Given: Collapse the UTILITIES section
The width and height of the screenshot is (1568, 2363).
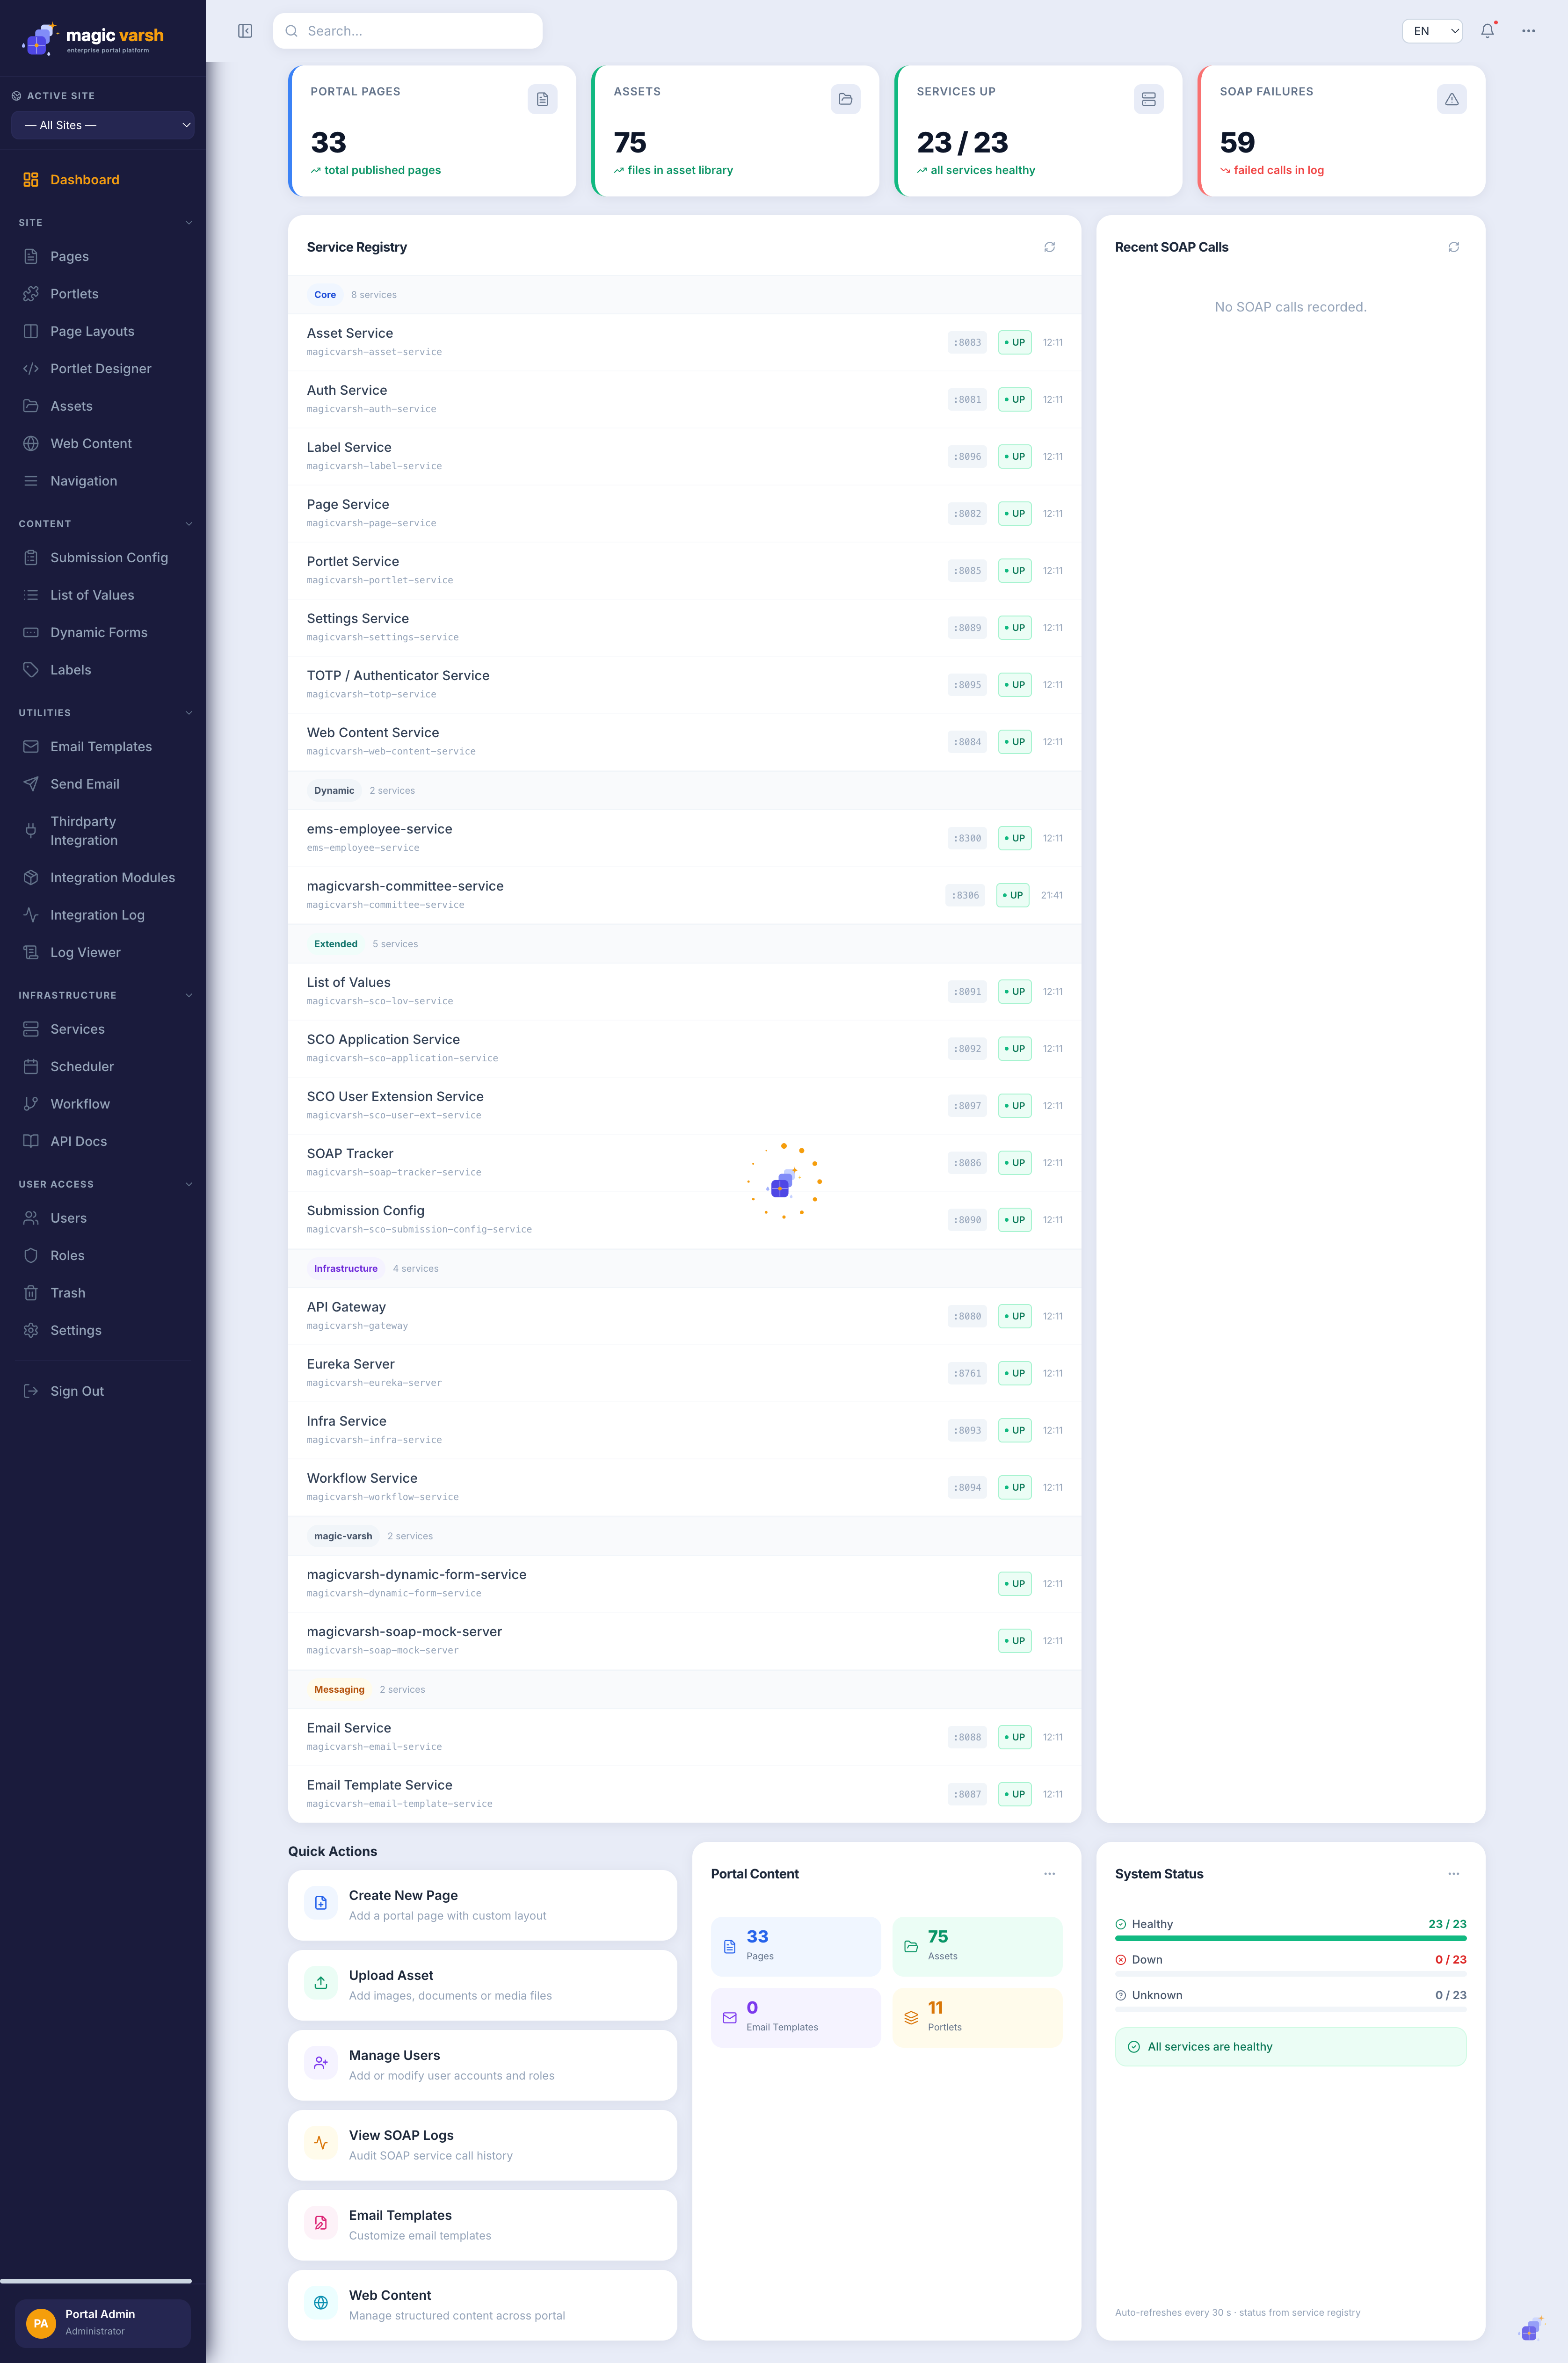Looking at the screenshot, I should (x=188, y=713).
